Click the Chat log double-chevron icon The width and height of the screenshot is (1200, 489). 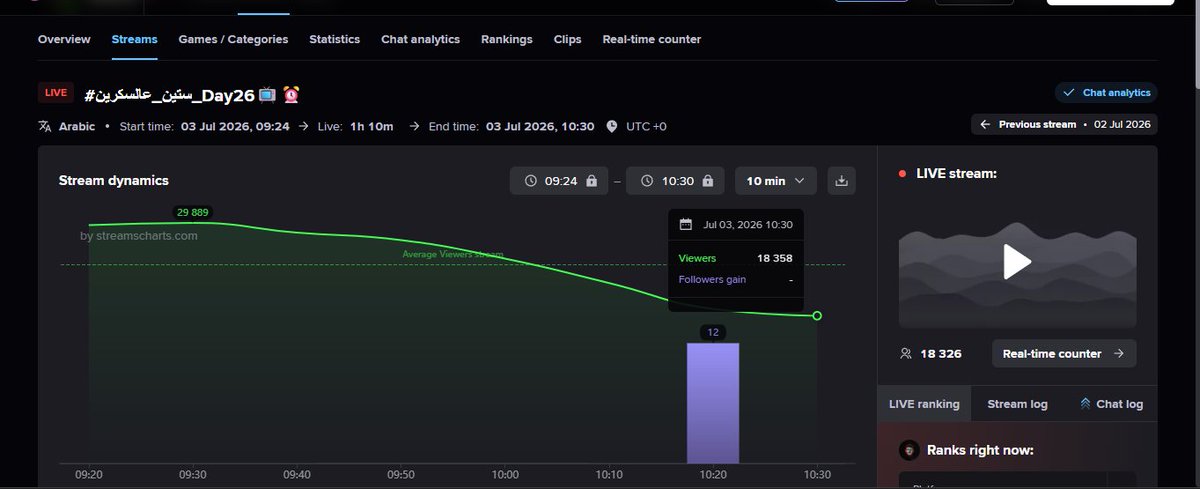click(x=1085, y=404)
